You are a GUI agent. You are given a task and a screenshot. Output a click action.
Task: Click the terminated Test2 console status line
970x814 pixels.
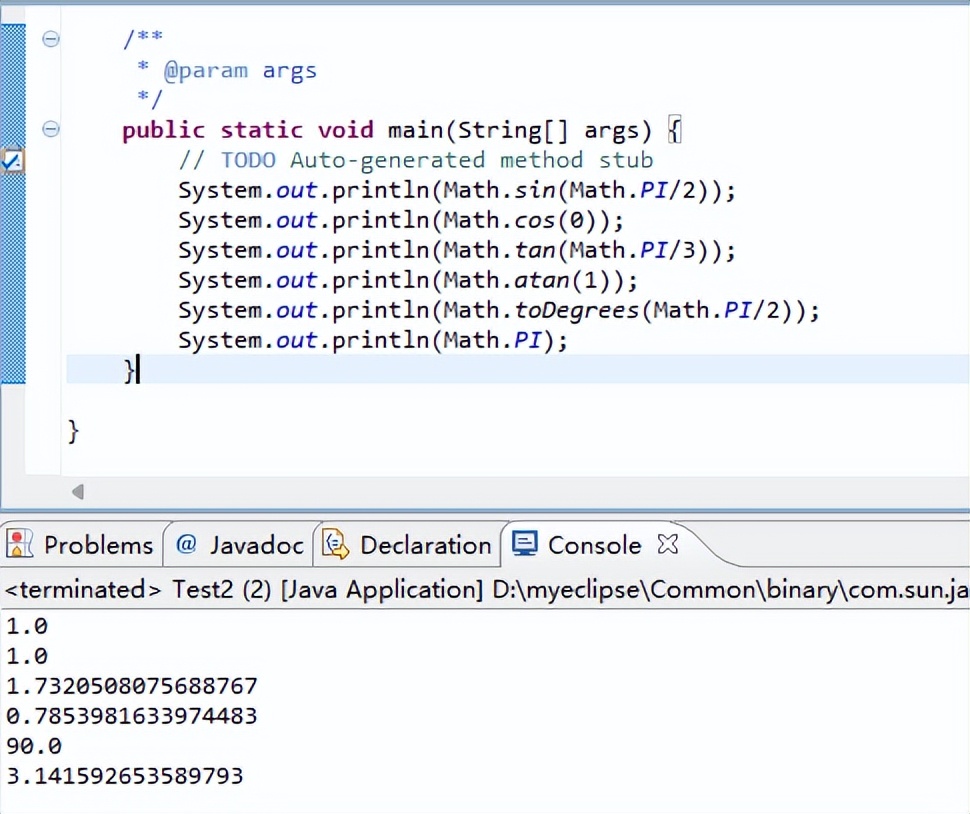(x=485, y=589)
